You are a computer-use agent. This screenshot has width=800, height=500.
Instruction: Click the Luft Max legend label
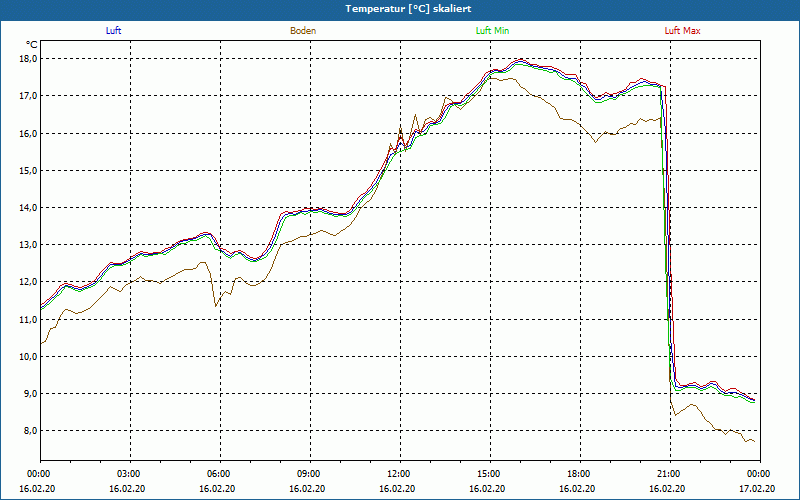[x=682, y=31]
